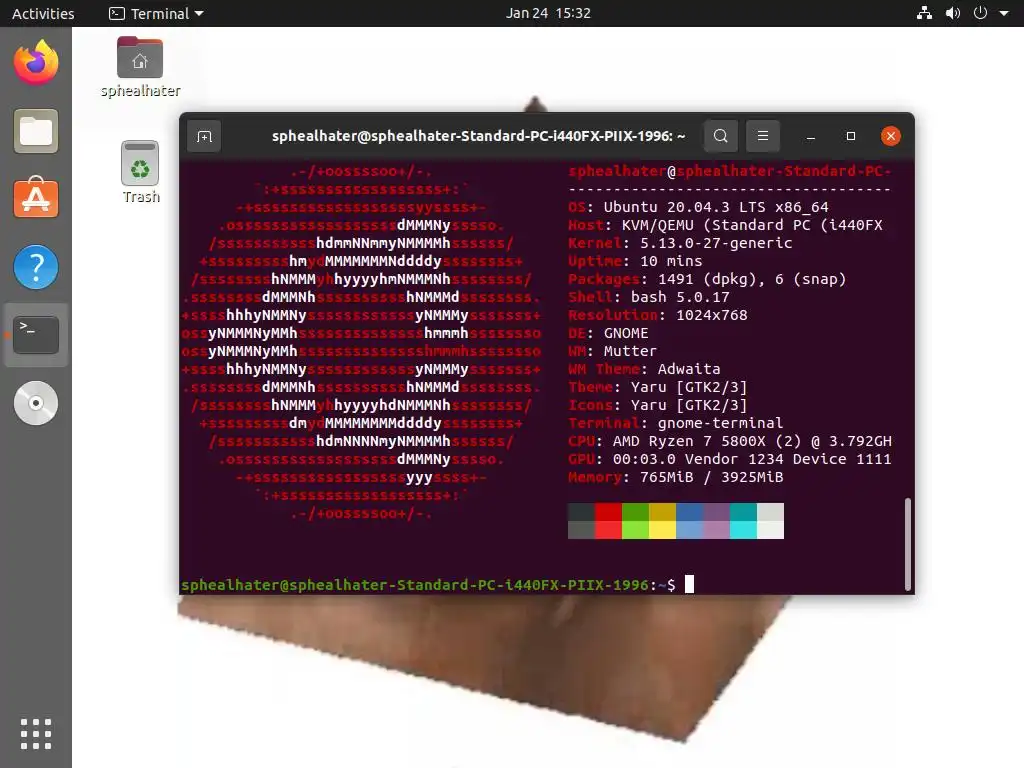
Task: Click the '5.13.0-27-generic' kernel text
Action: tap(716, 243)
